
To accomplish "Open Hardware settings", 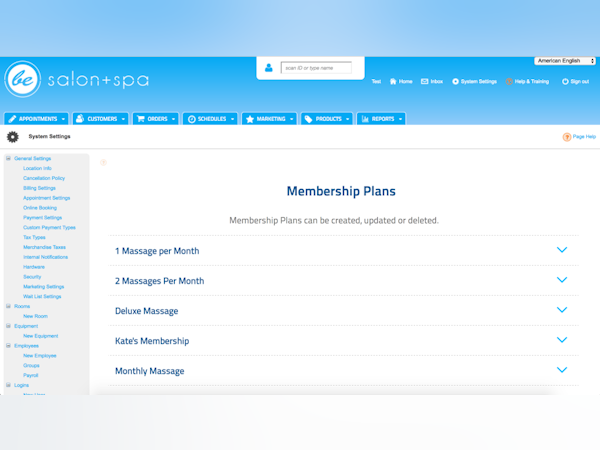I will coord(34,267).
